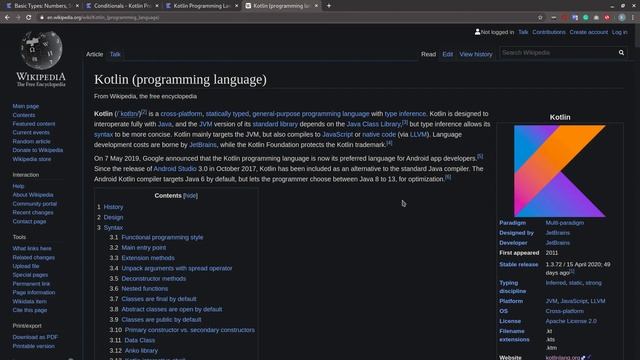This screenshot has height=360, width=640.
Task: Click Upload file sidebar link
Action: [x=26, y=266]
